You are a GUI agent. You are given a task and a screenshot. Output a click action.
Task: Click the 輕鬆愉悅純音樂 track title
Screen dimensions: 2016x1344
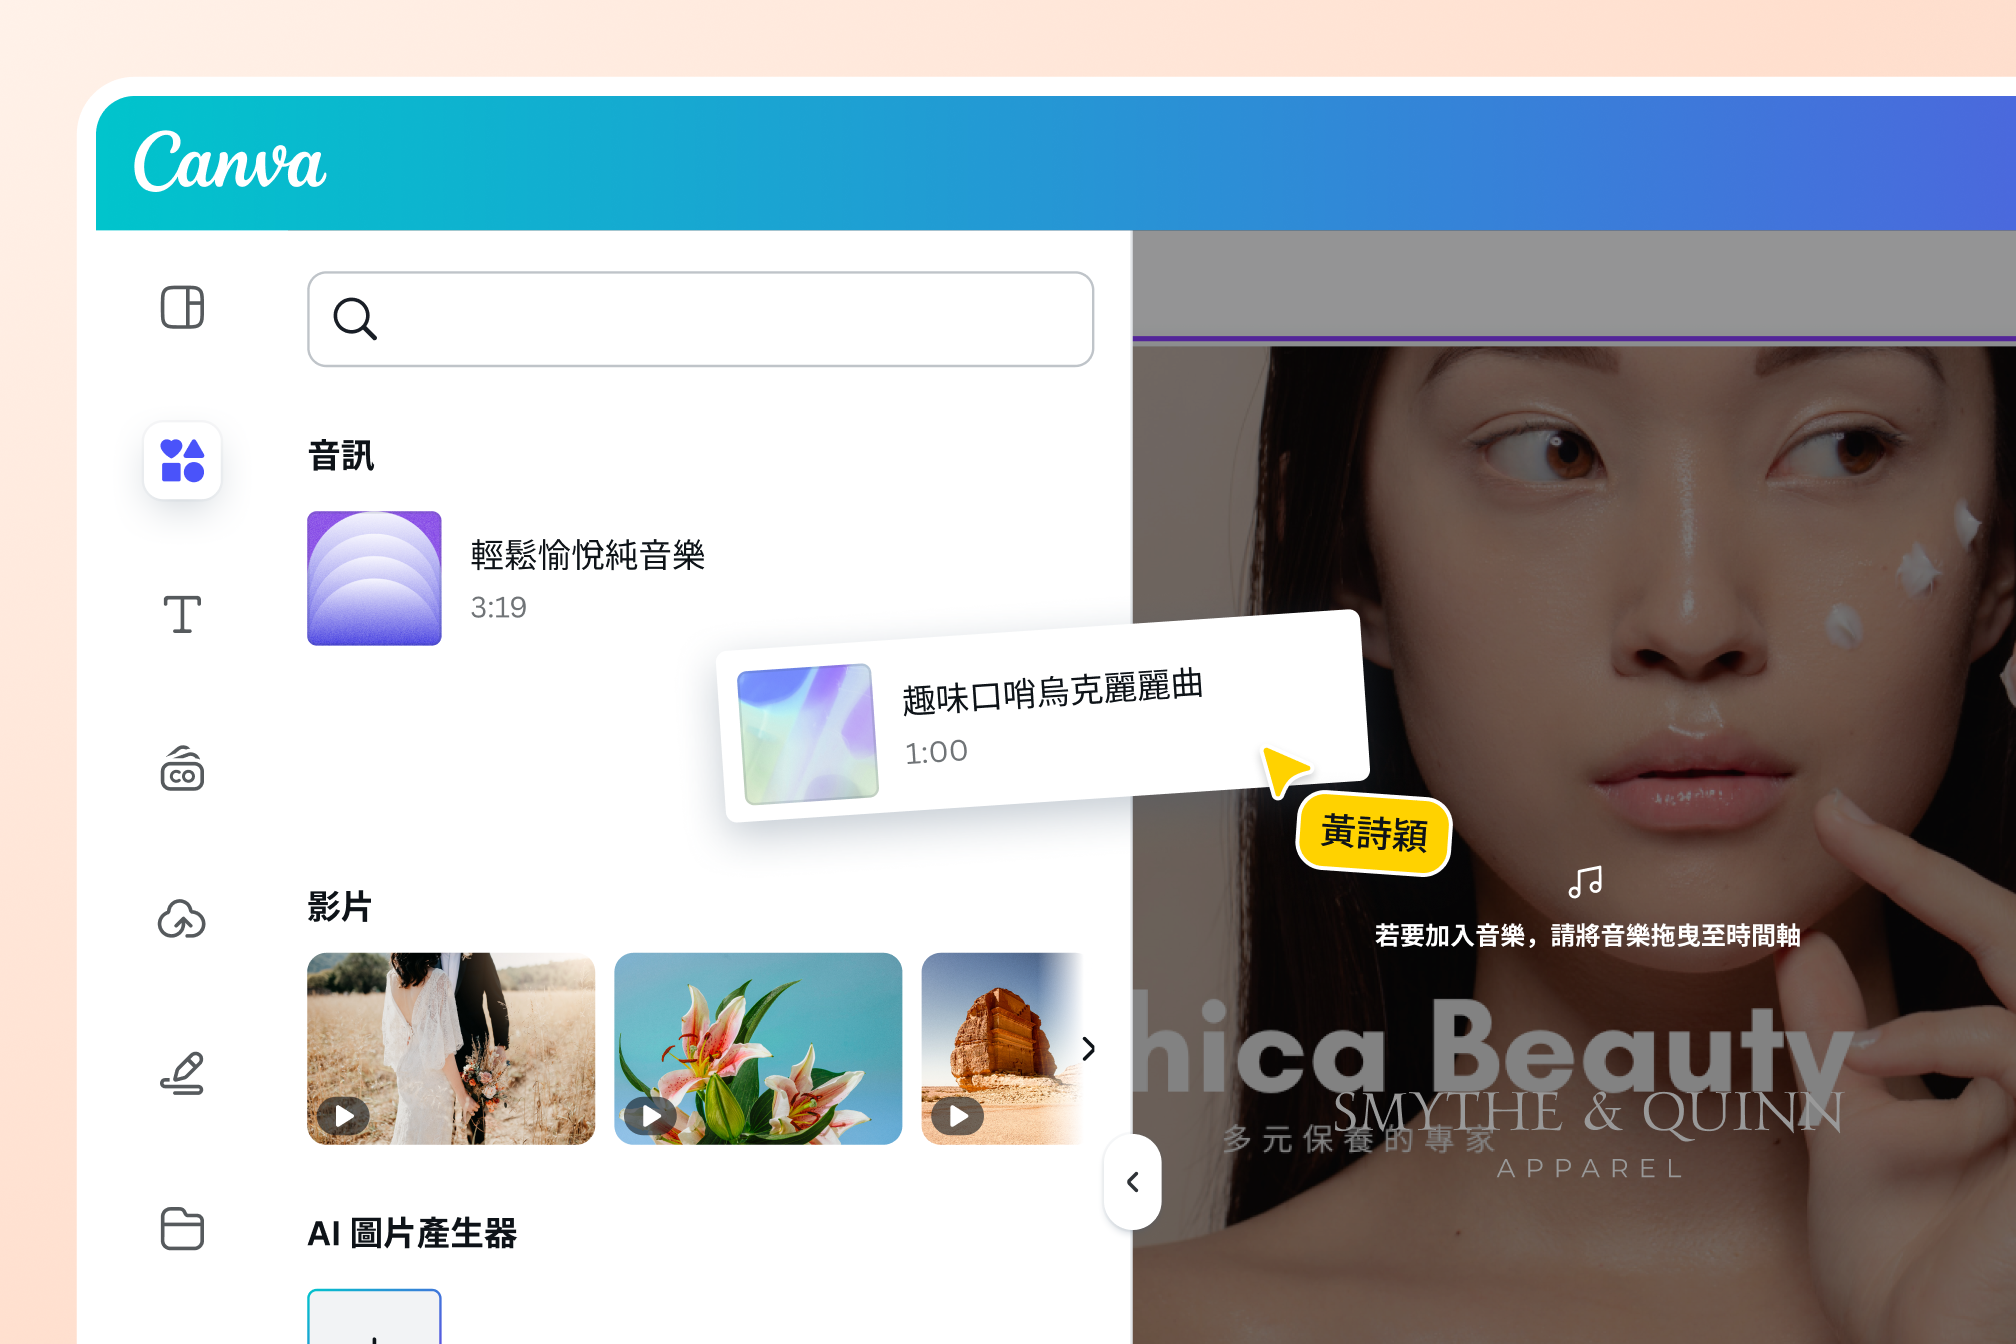tap(588, 555)
